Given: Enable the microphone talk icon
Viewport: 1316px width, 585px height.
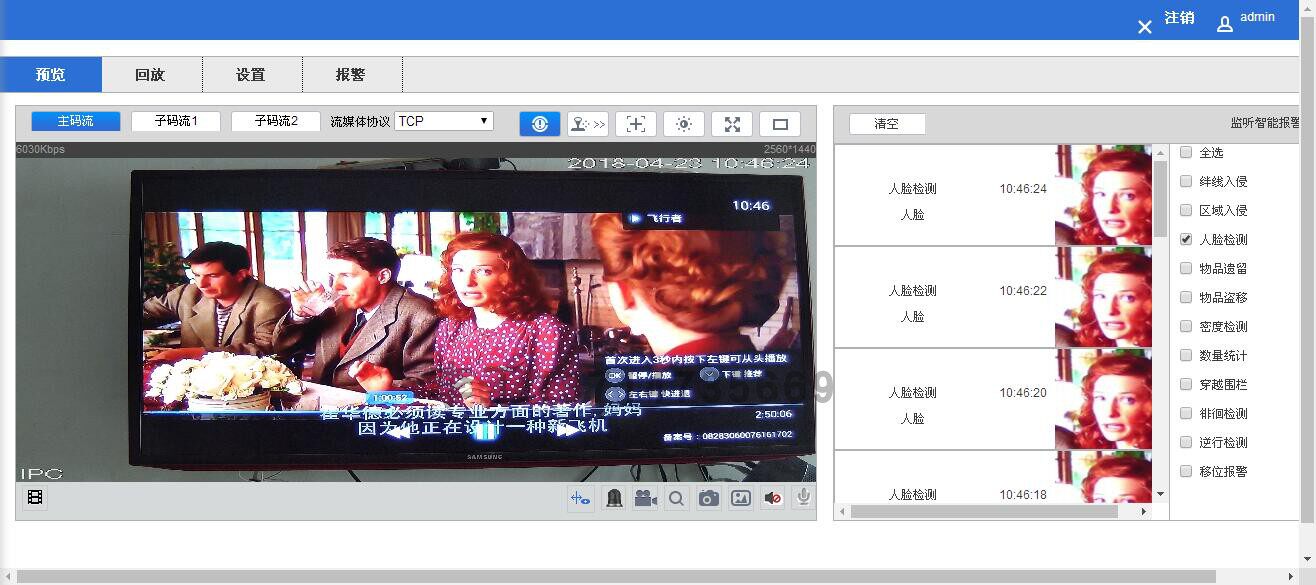Looking at the screenshot, I should 803,497.
